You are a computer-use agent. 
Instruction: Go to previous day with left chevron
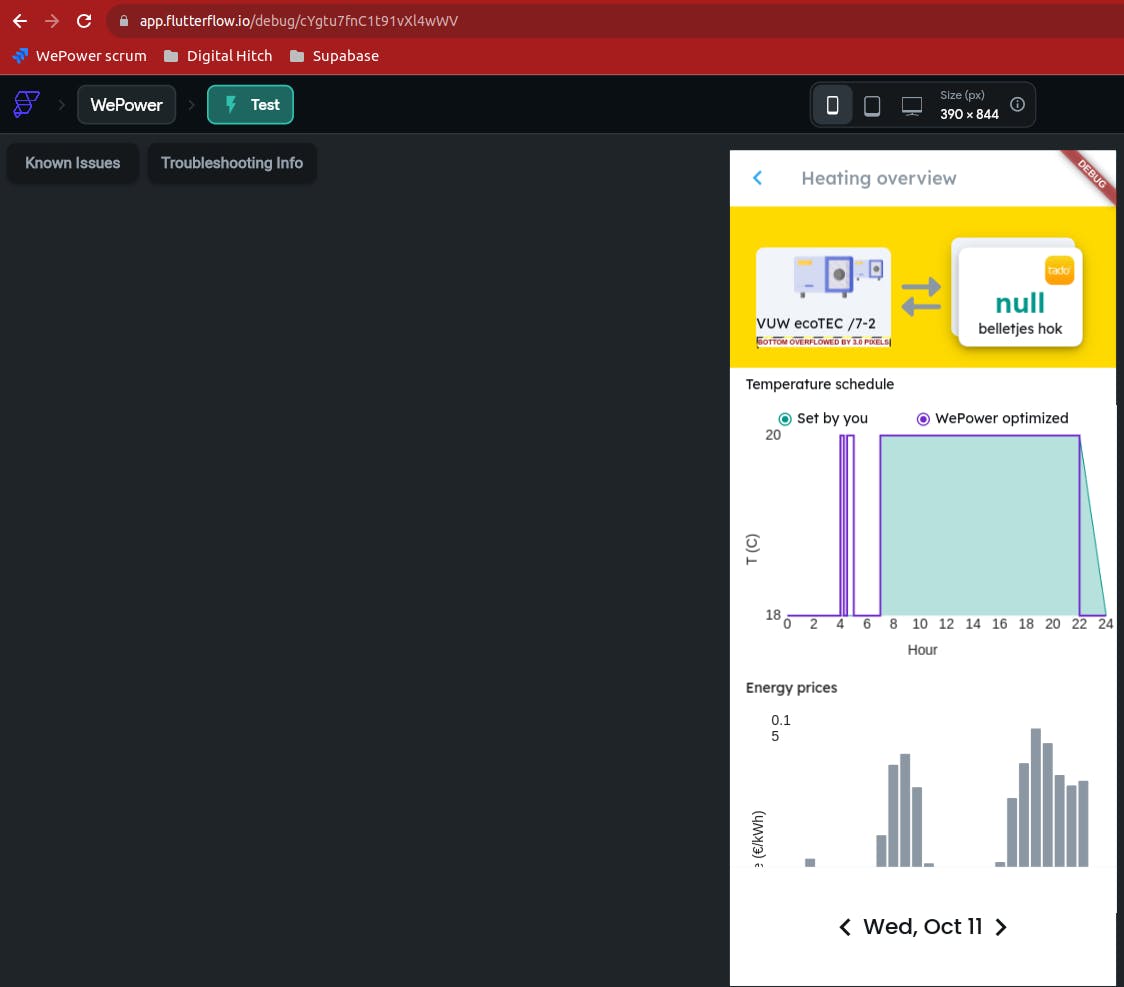point(844,927)
